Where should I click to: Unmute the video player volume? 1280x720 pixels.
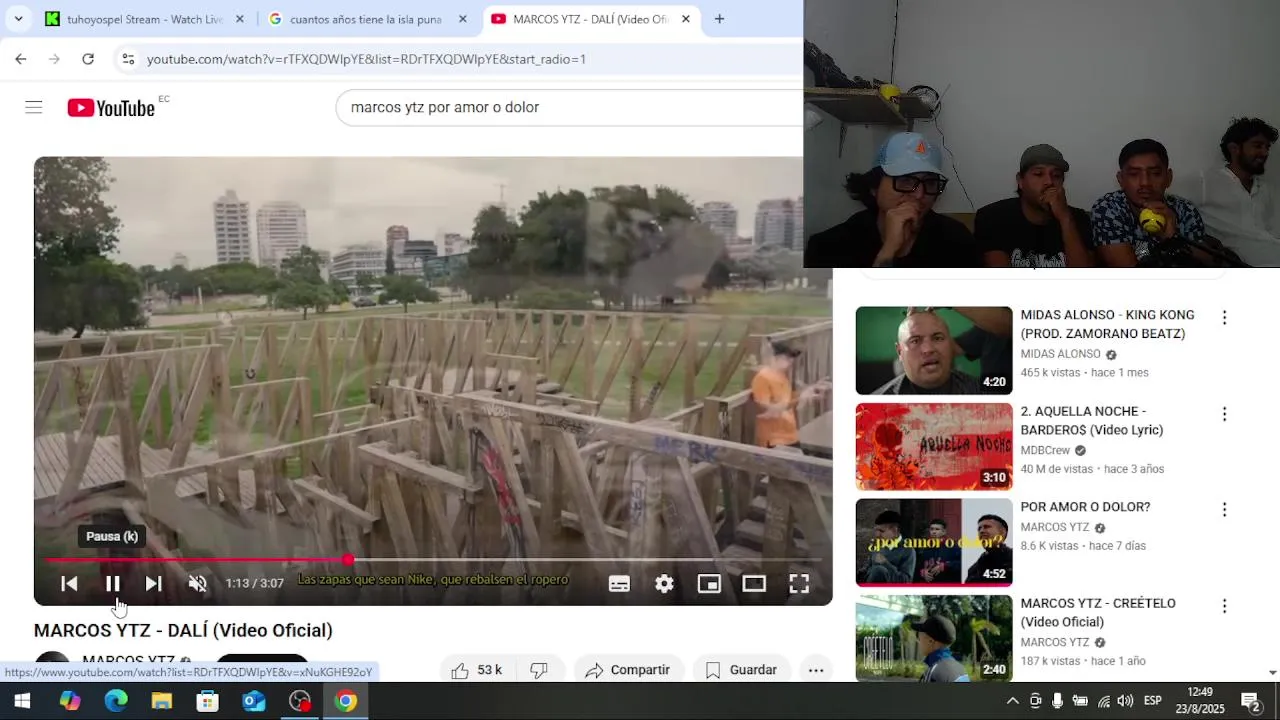(198, 584)
